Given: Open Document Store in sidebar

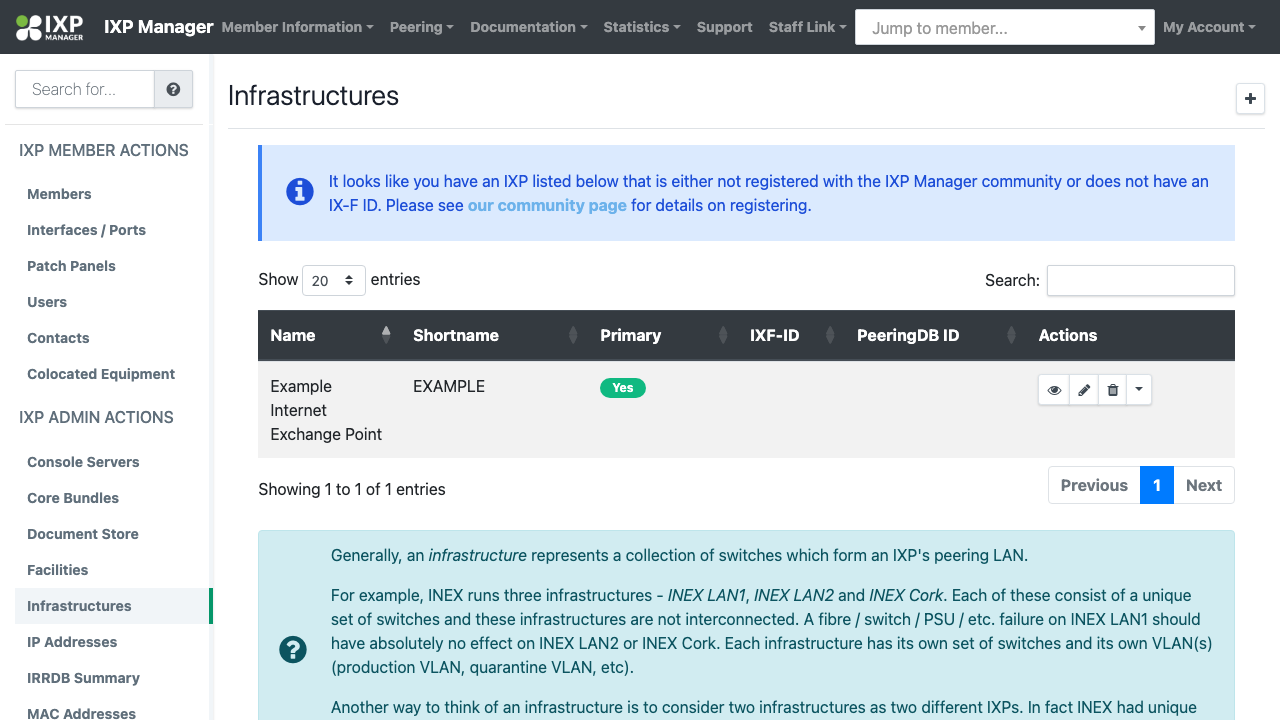Looking at the screenshot, I should click(83, 534).
